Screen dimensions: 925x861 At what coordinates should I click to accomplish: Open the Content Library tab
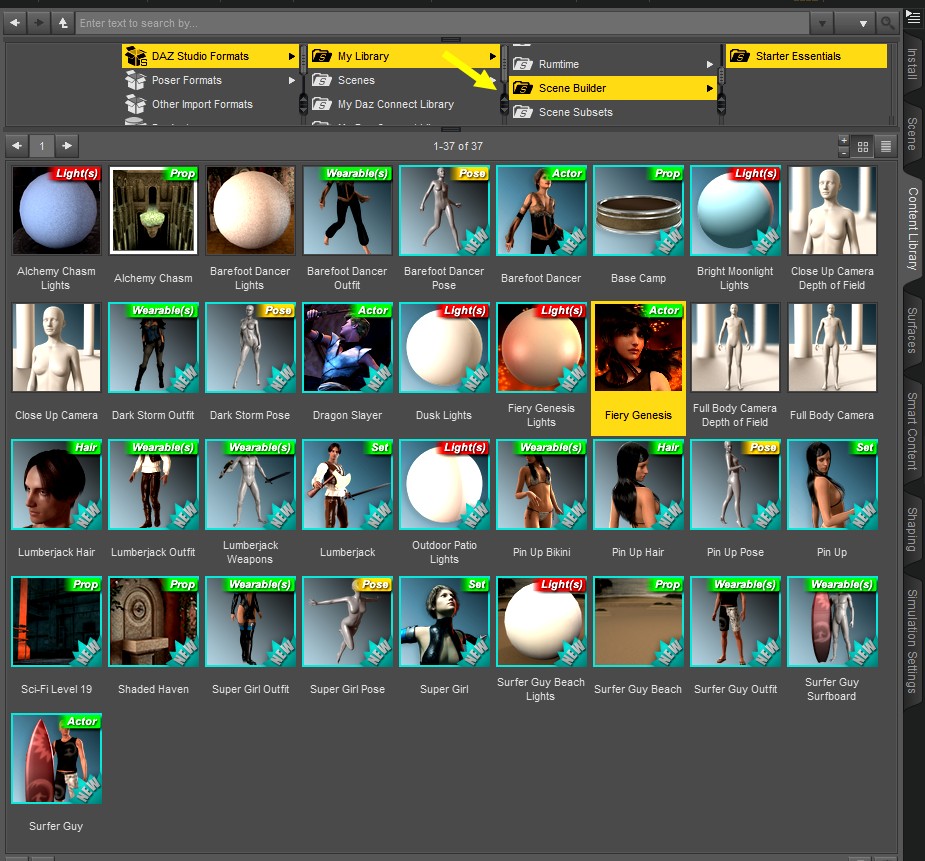click(913, 229)
